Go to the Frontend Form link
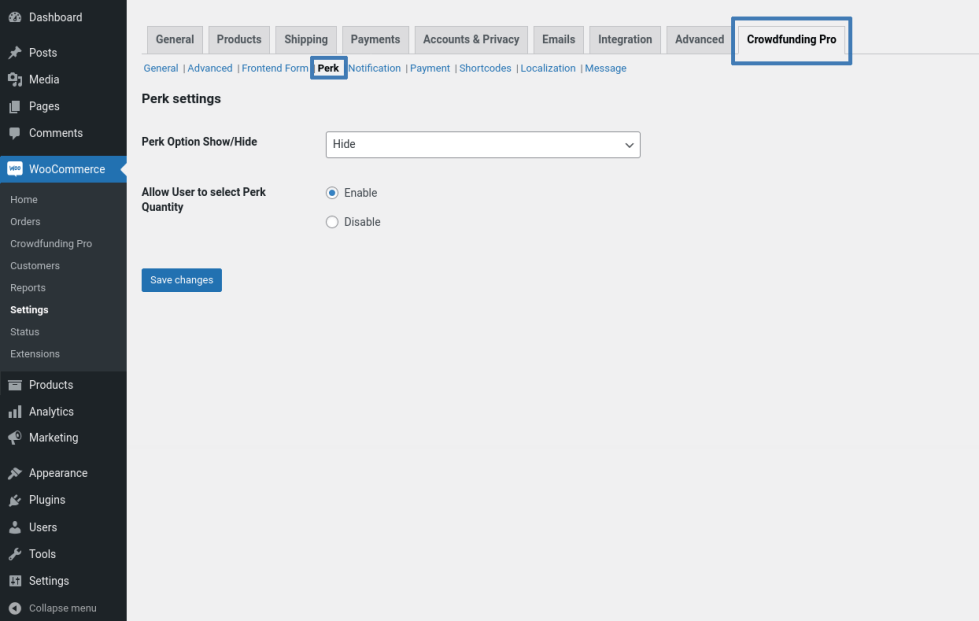This screenshot has height=621, width=979. pos(275,69)
